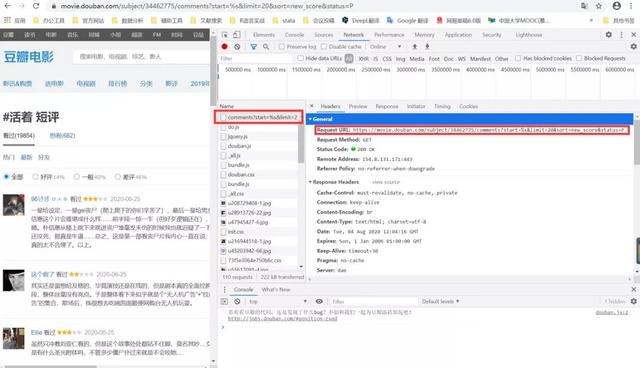Open DevTools settings gear in top bar

[609, 35]
